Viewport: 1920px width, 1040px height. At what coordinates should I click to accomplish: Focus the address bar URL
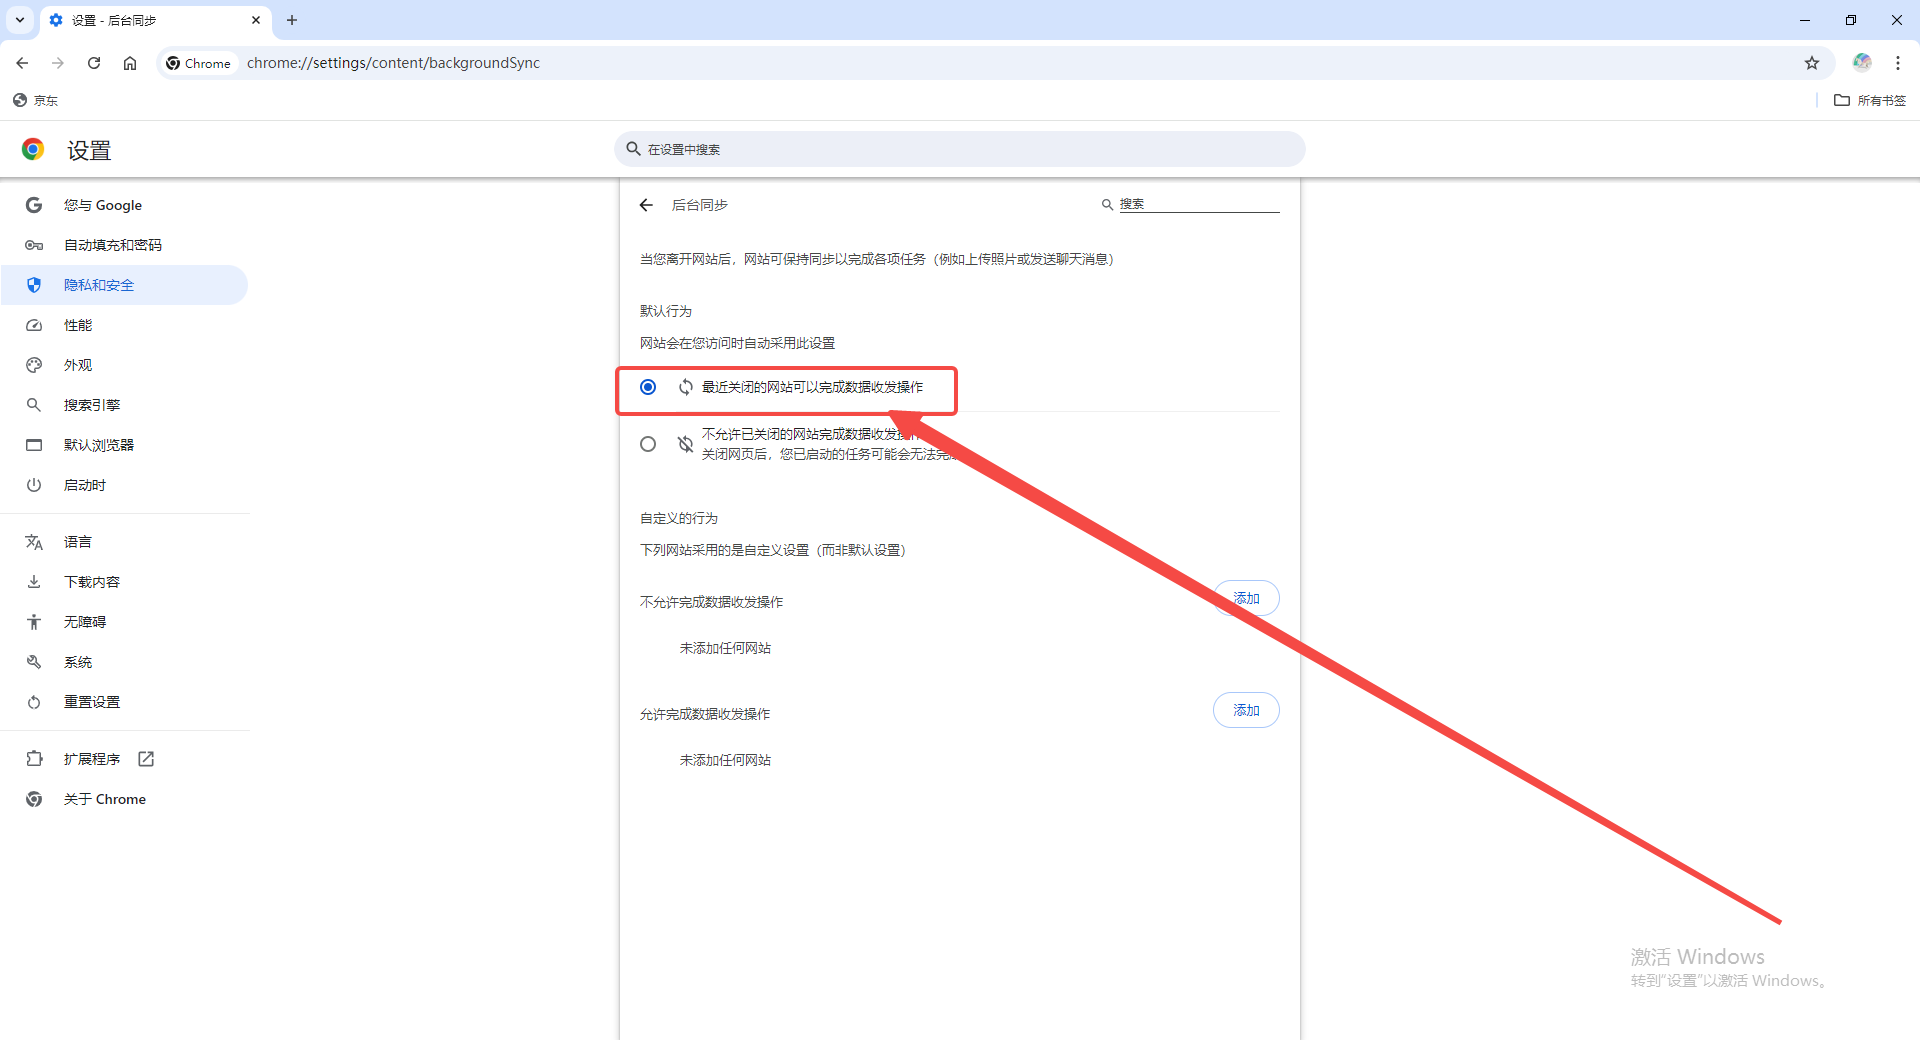(x=393, y=63)
